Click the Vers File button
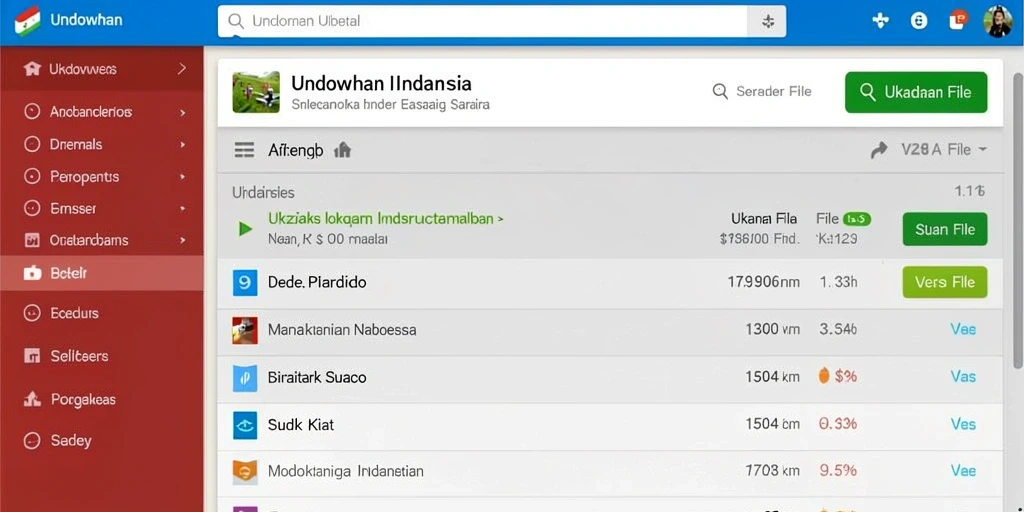The width and height of the screenshot is (1024, 512). [944, 282]
